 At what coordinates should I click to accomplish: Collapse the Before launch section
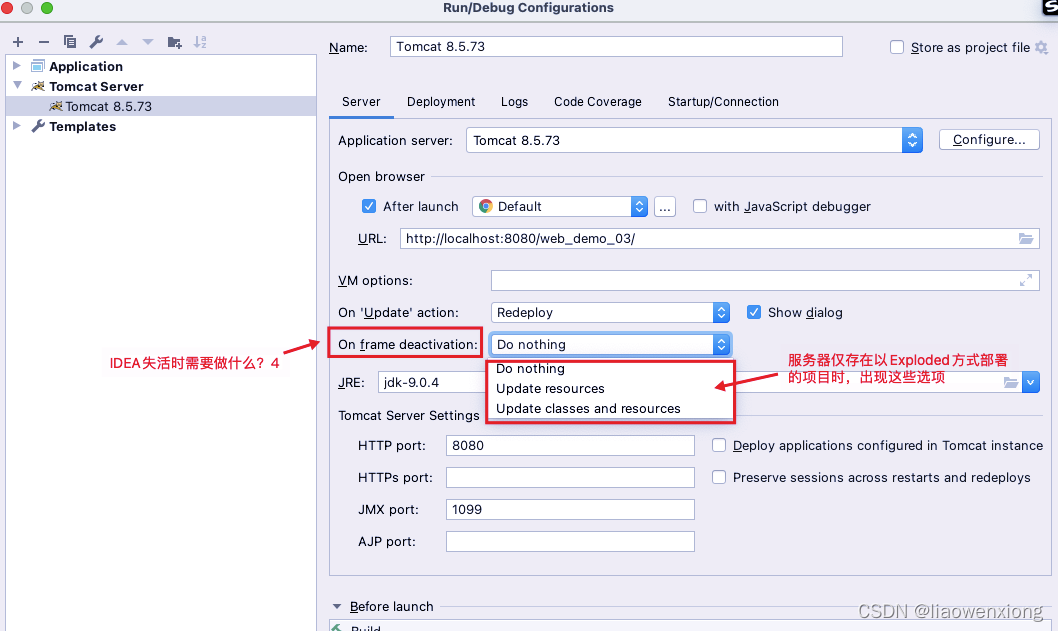(x=337, y=606)
